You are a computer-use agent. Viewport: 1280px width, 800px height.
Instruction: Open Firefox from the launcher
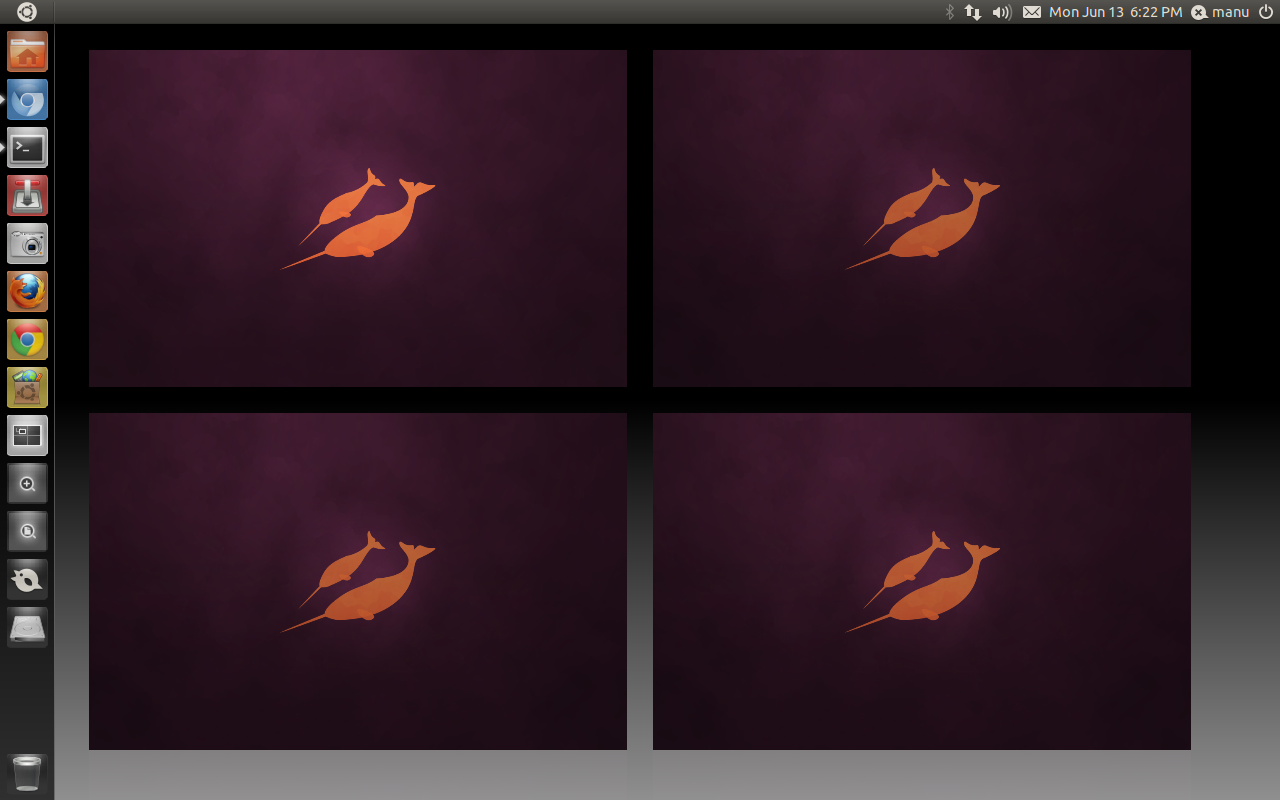point(27,291)
